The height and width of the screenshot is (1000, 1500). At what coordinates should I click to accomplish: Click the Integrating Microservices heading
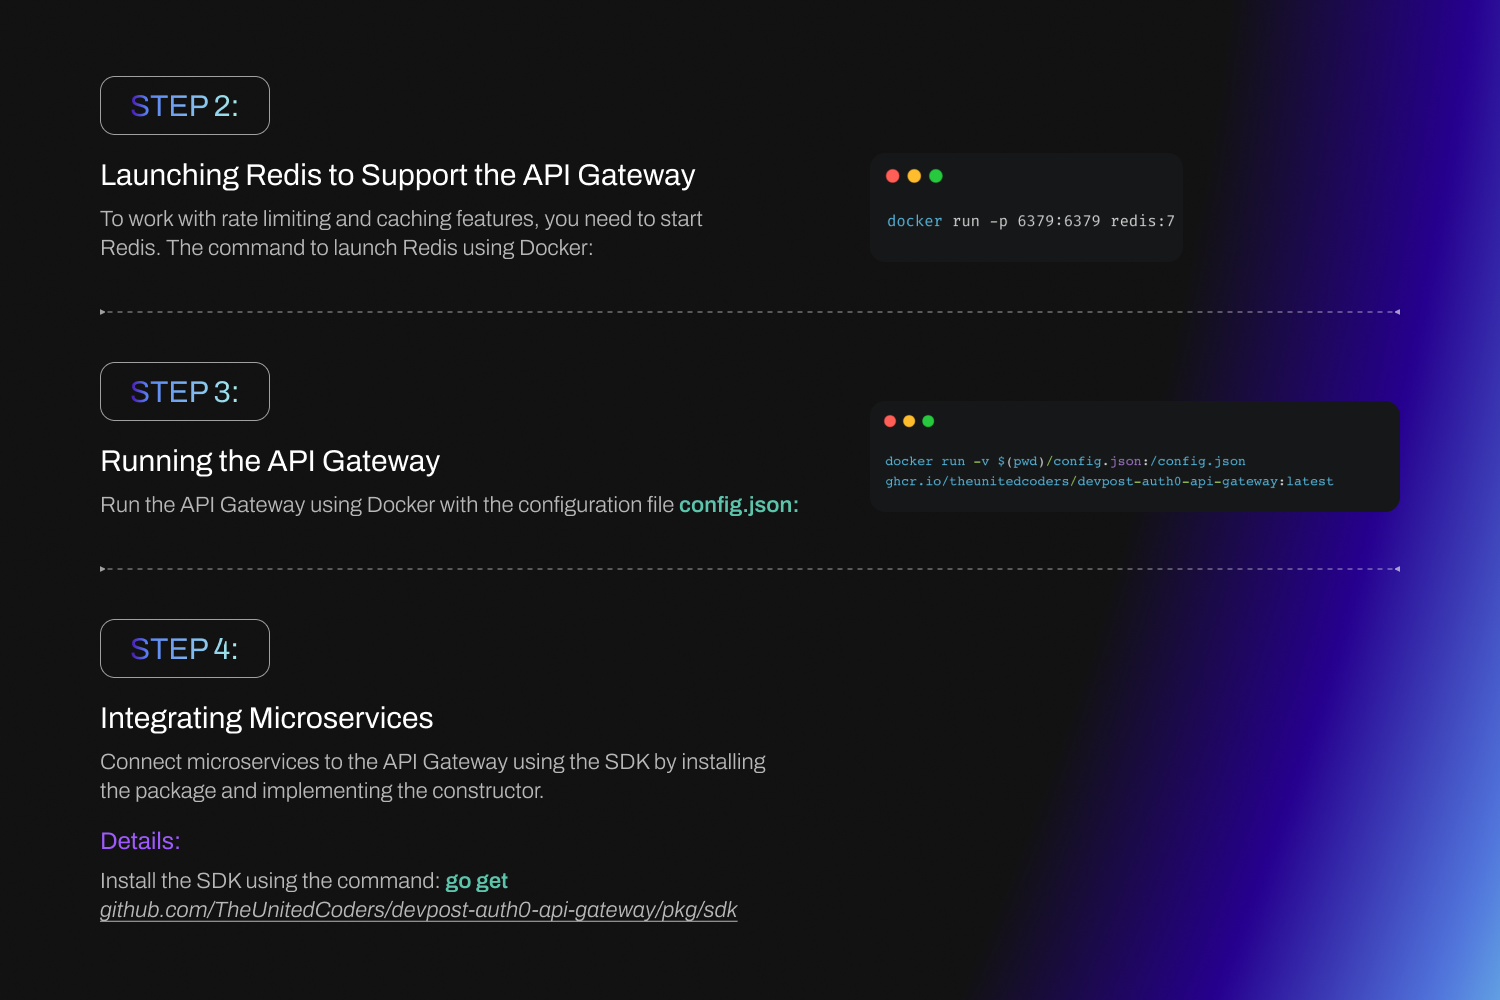point(266,718)
